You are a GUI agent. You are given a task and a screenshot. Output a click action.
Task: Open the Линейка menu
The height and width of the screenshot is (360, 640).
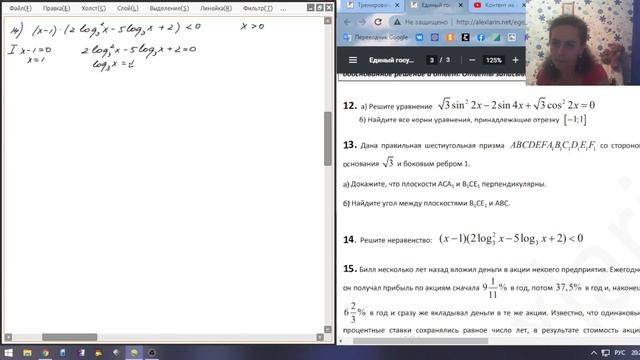tap(216, 8)
